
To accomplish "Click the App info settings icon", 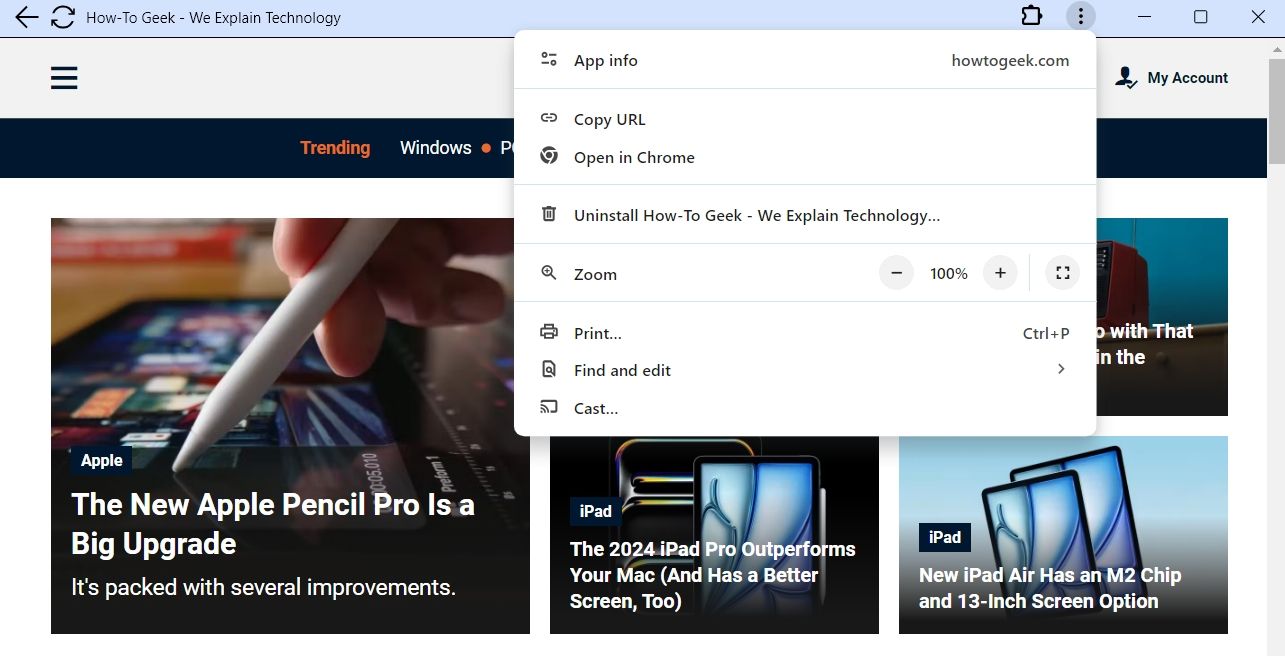I will (x=549, y=60).
